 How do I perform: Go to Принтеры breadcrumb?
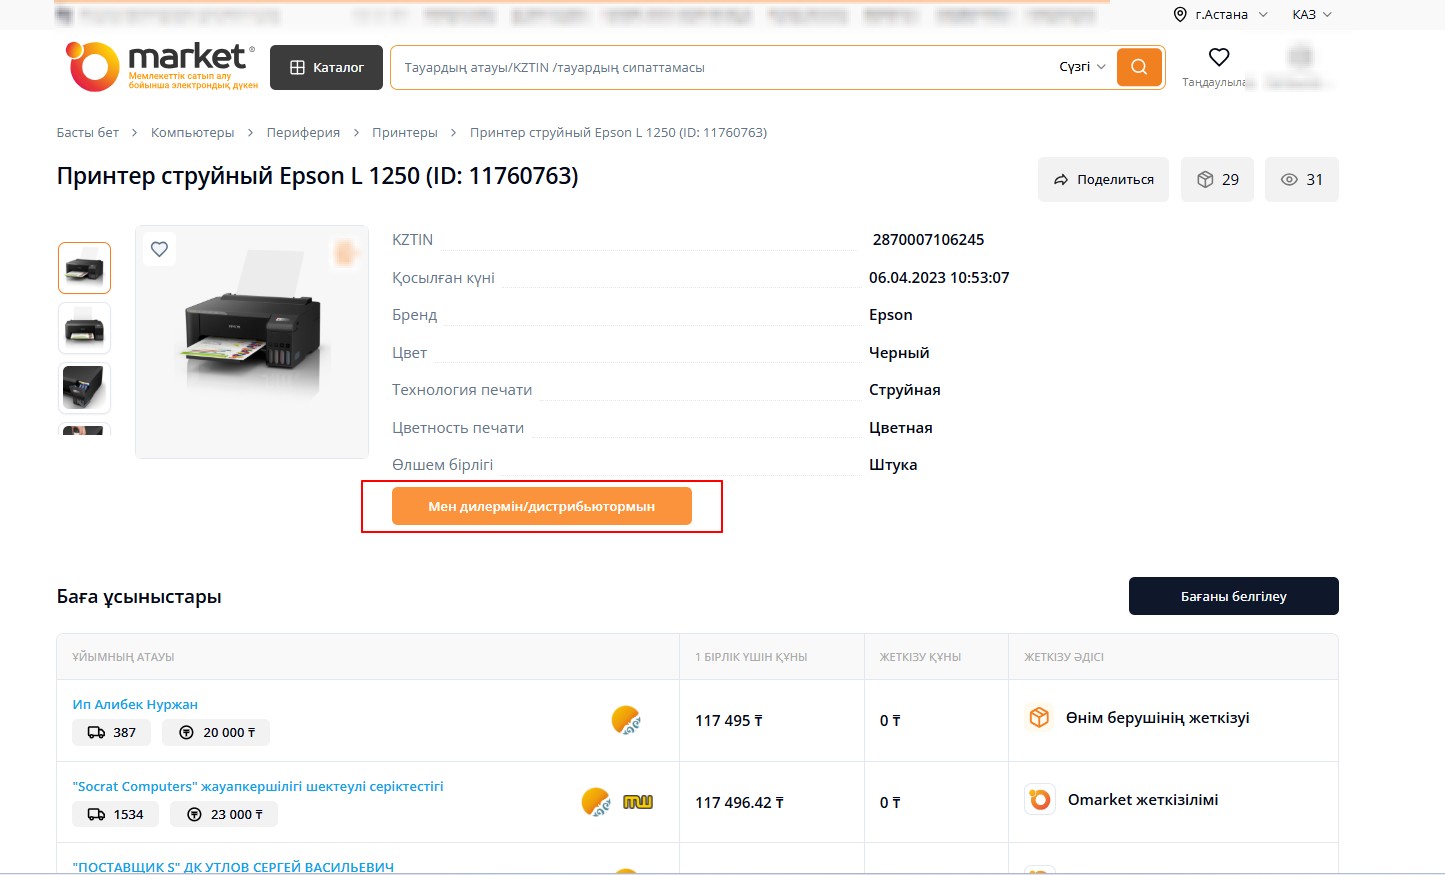coord(405,133)
